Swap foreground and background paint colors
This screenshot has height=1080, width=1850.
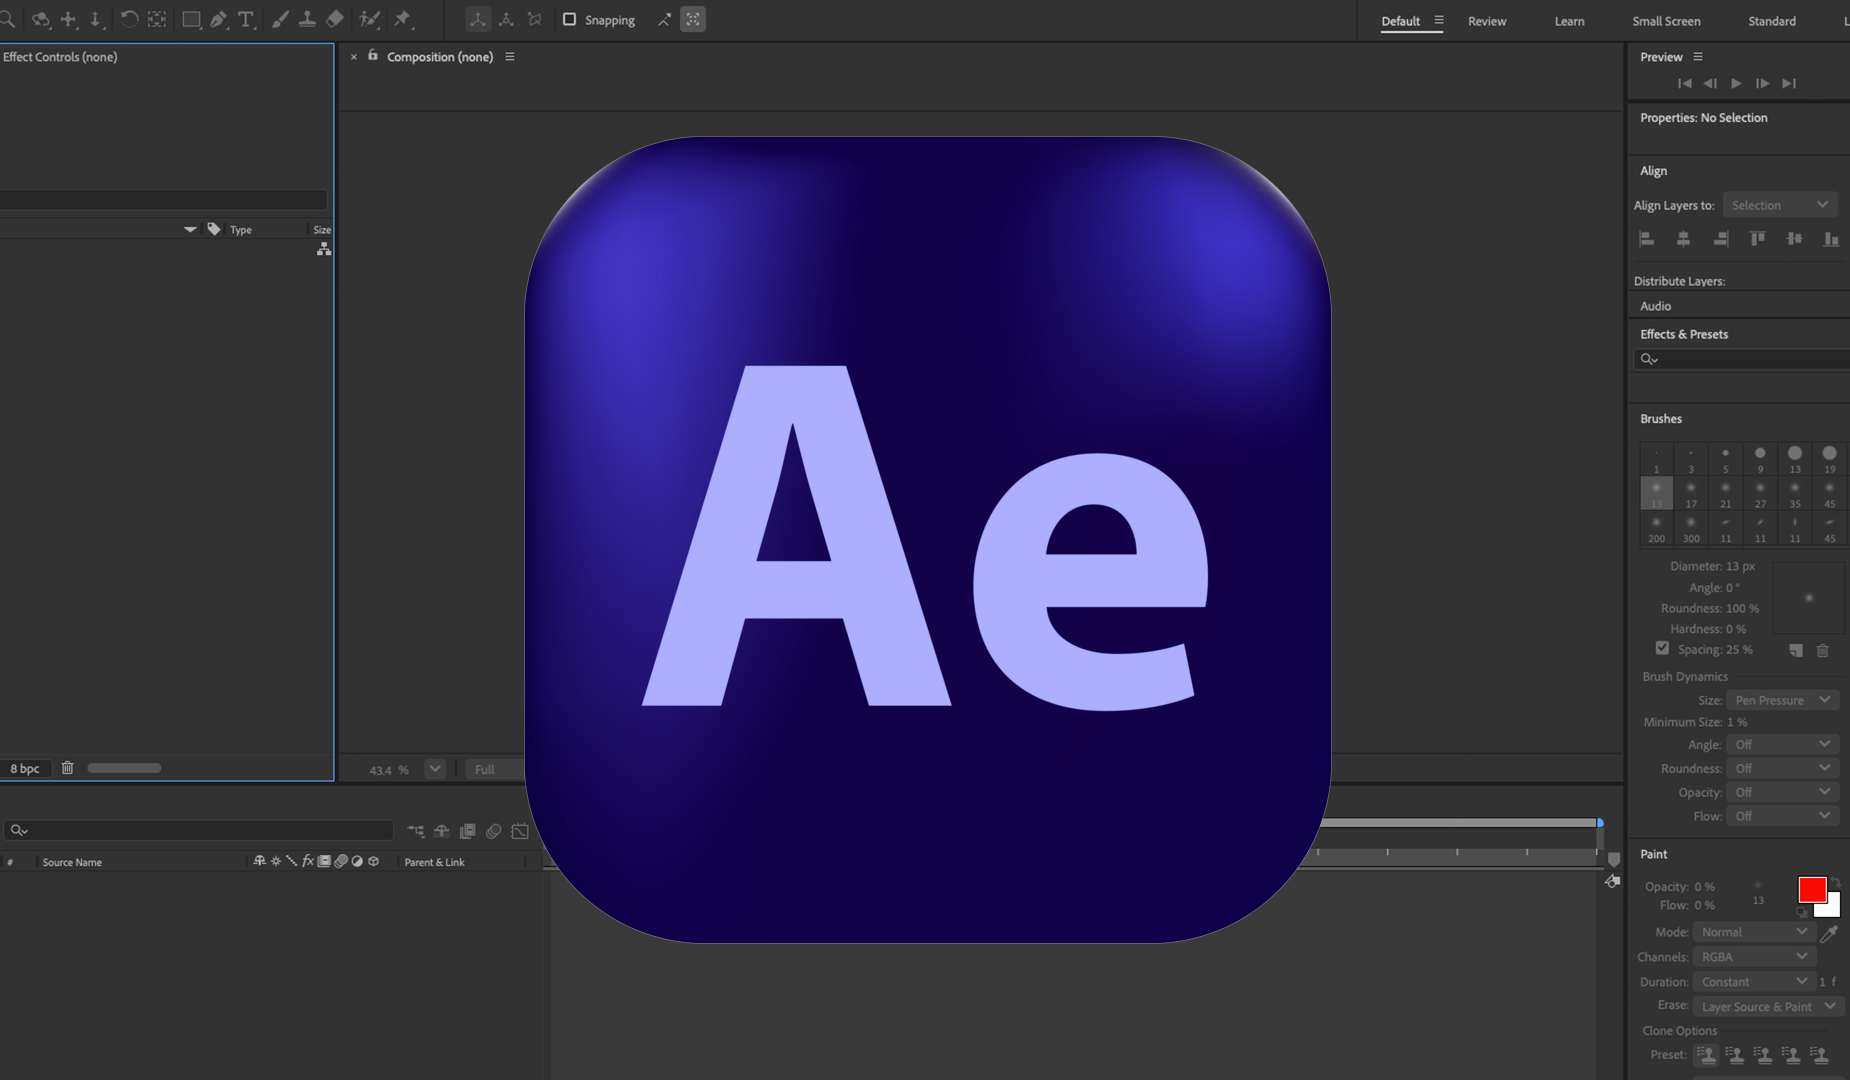tap(1835, 883)
